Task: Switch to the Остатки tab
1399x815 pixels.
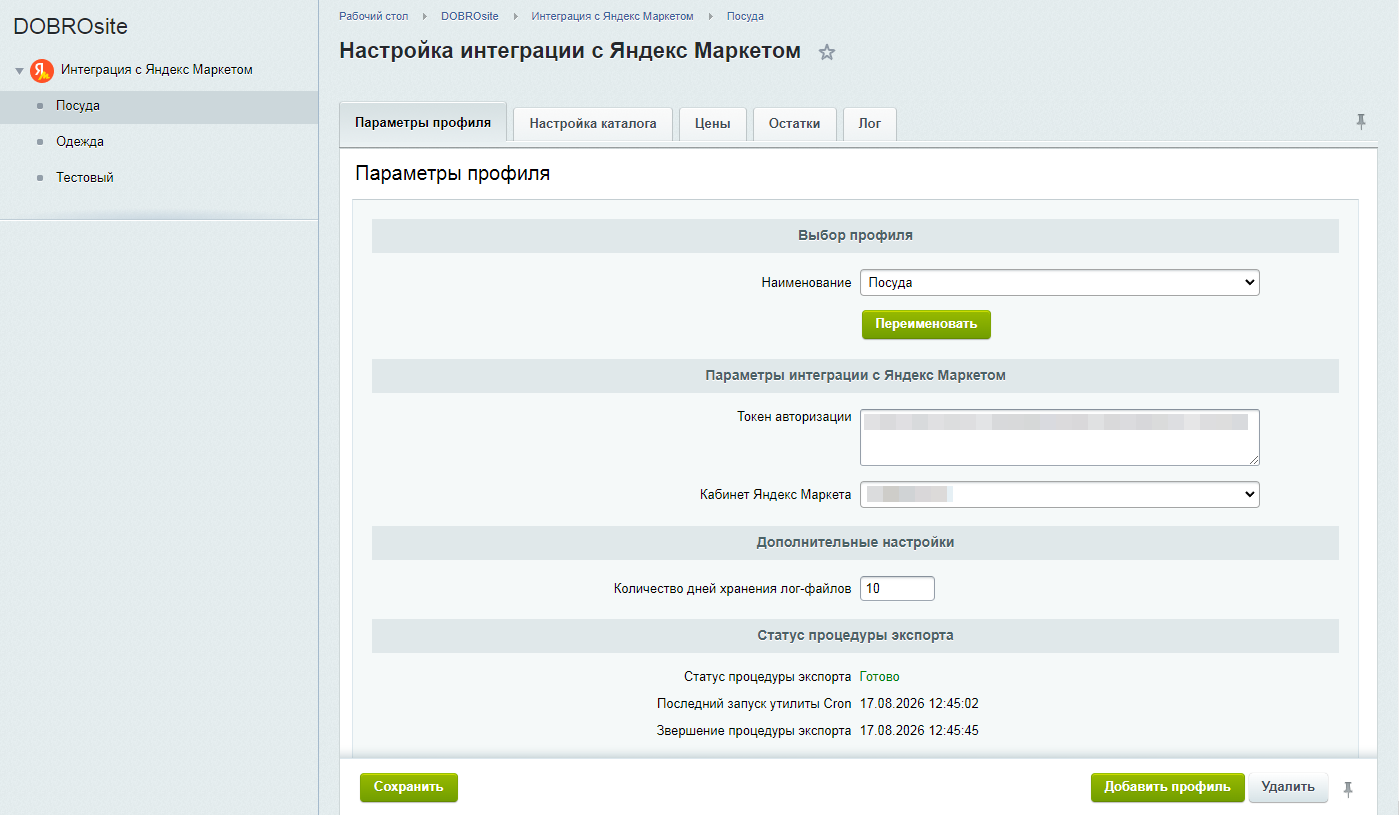Action: pos(794,124)
